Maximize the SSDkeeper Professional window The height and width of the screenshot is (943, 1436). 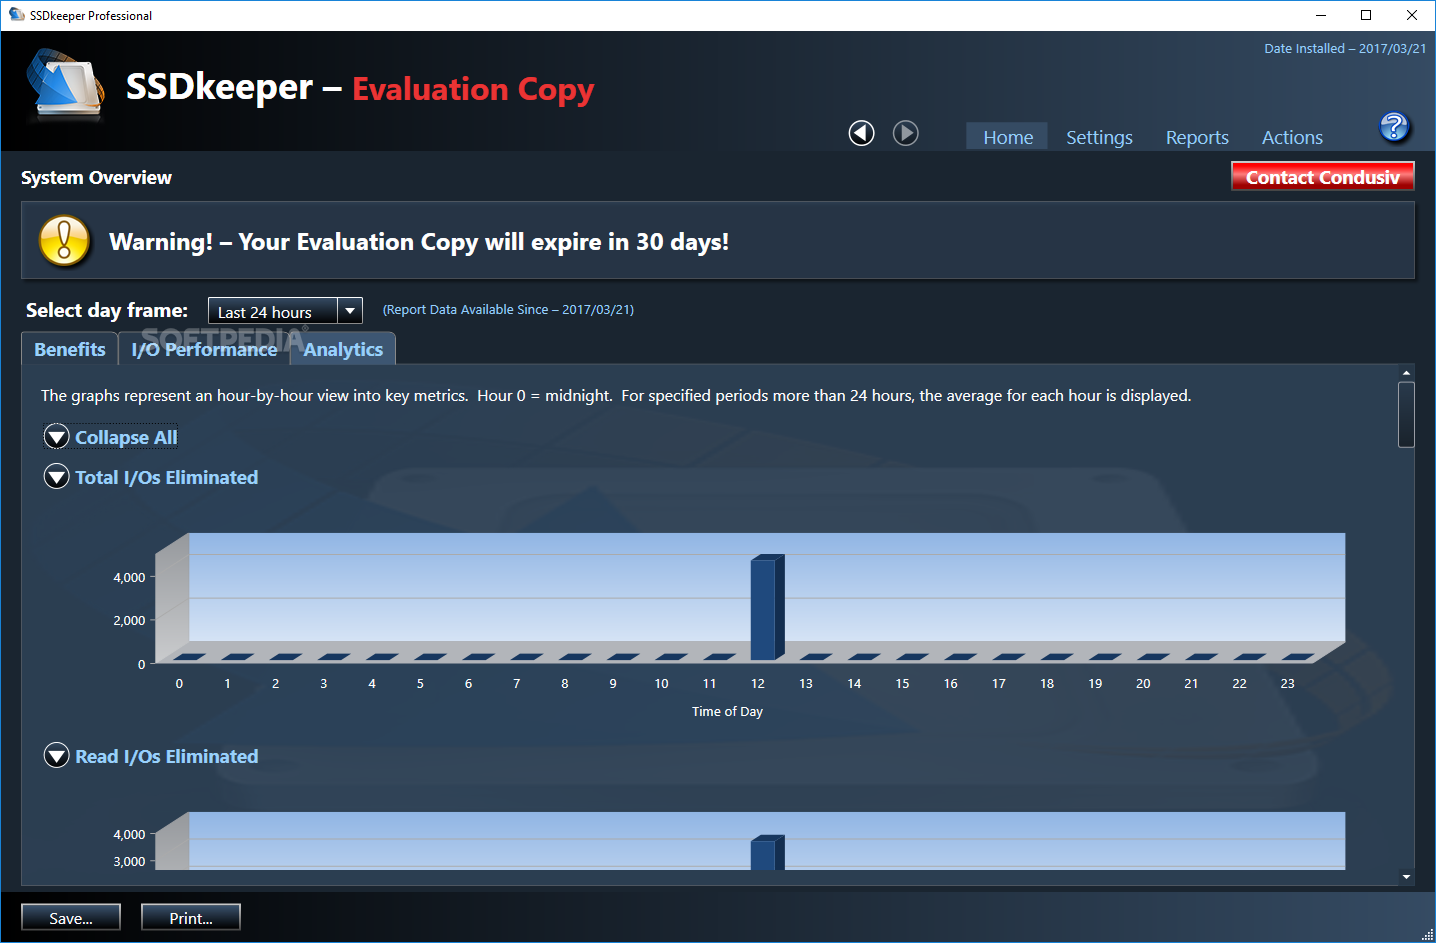(x=1366, y=15)
